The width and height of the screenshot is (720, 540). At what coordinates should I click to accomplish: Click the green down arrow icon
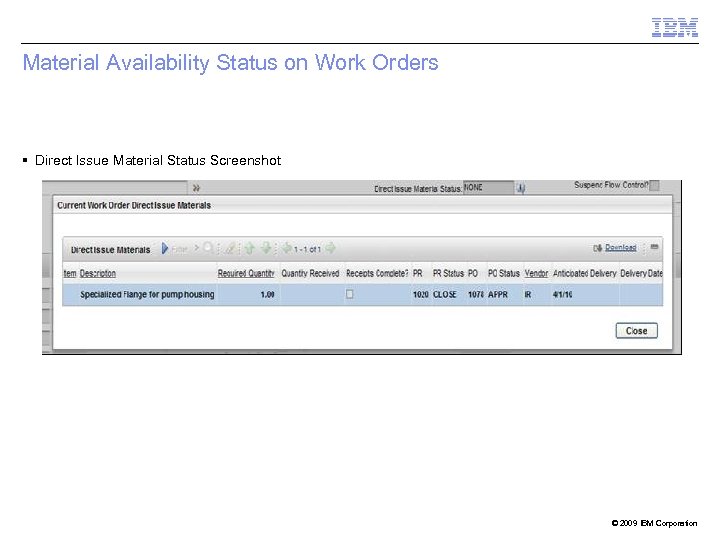click(266, 248)
